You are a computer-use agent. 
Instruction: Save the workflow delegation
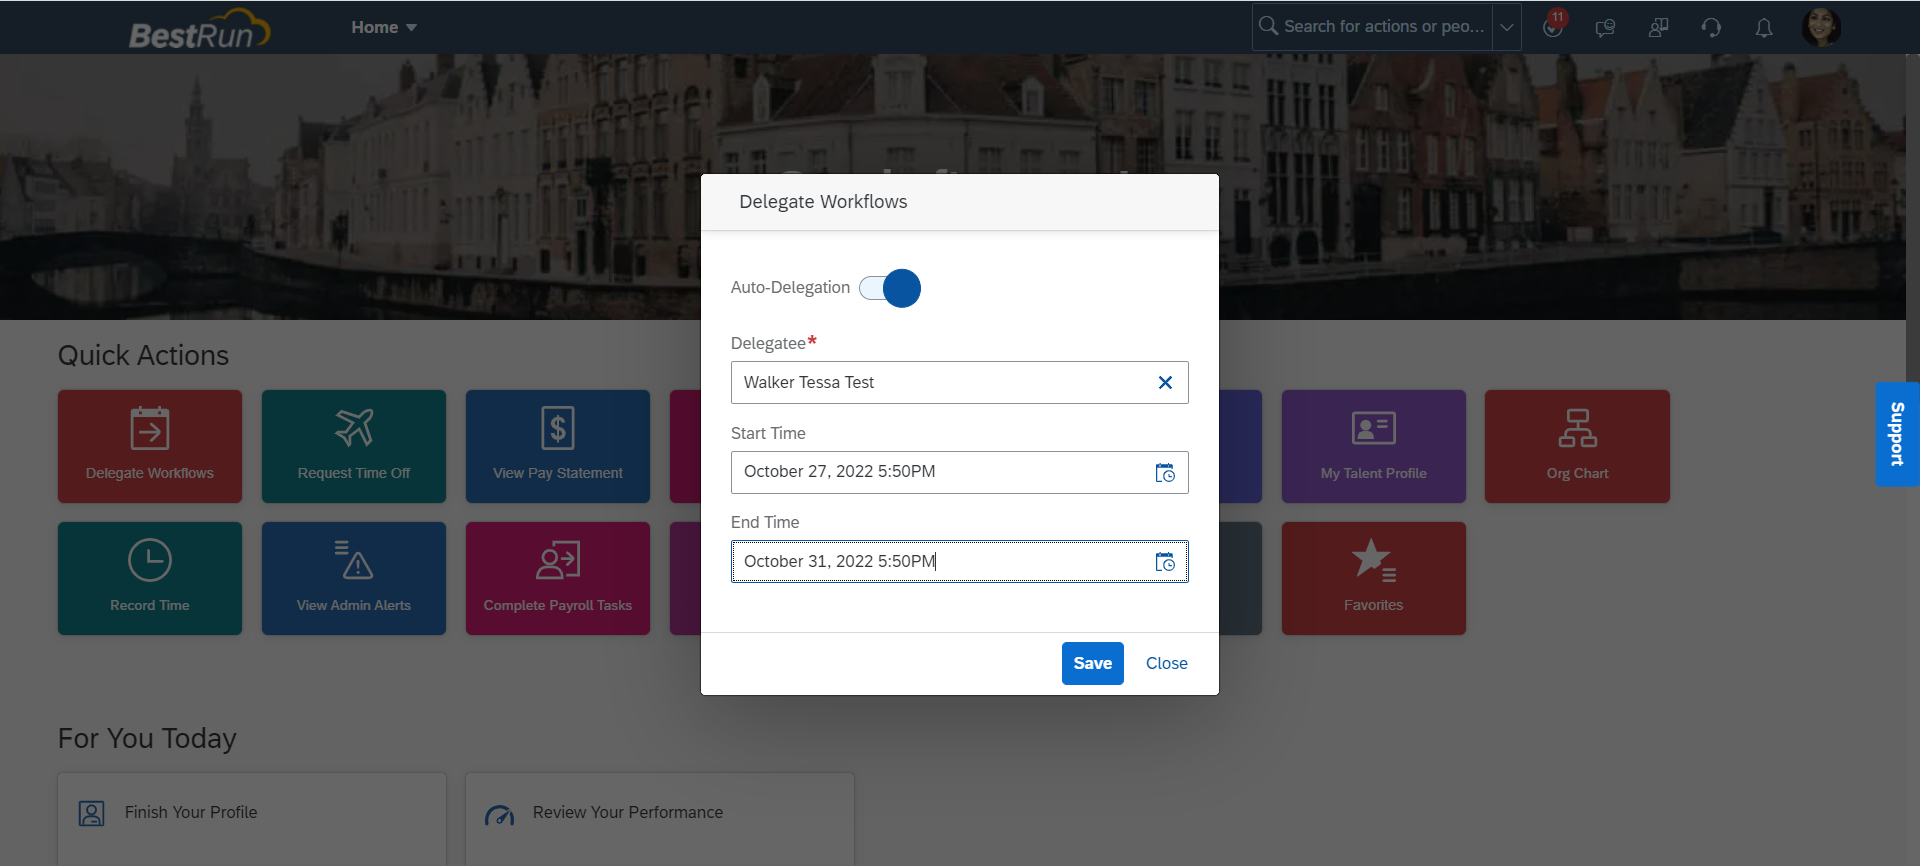(1093, 664)
